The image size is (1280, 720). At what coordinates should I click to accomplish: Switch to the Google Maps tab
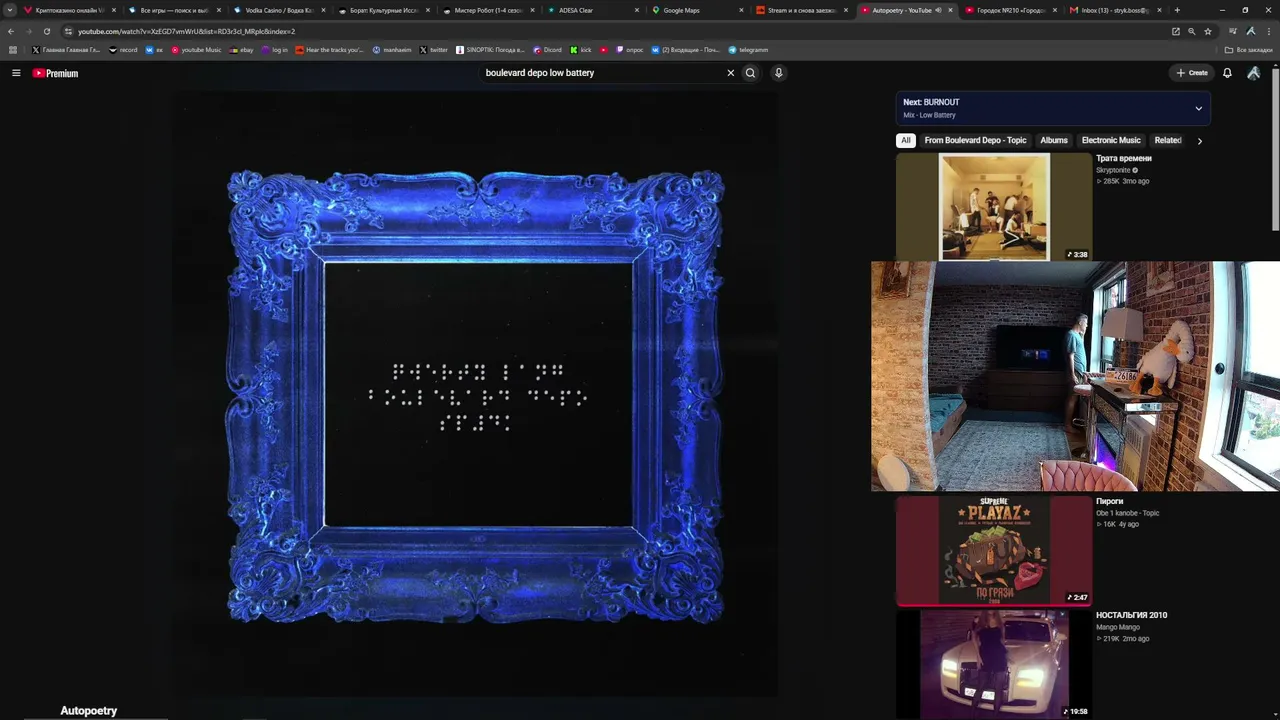(x=695, y=10)
